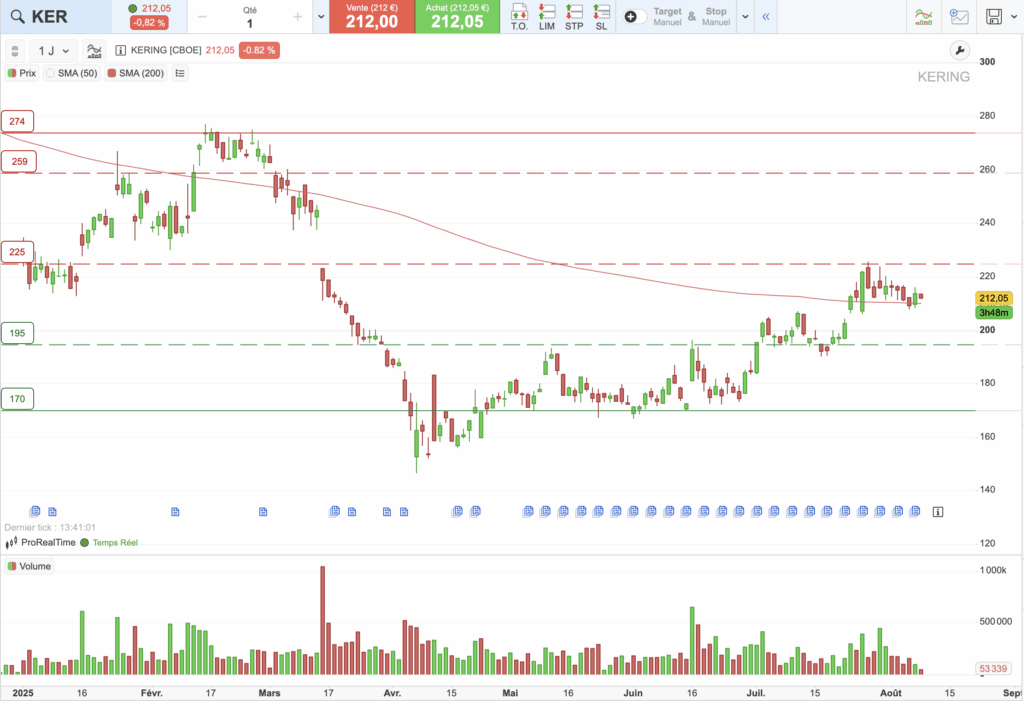Enable the SMA (50) indicator
Image resolution: width=1024 pixels, height=701 pixels.
pyautogui.click(x=72, y=73)
